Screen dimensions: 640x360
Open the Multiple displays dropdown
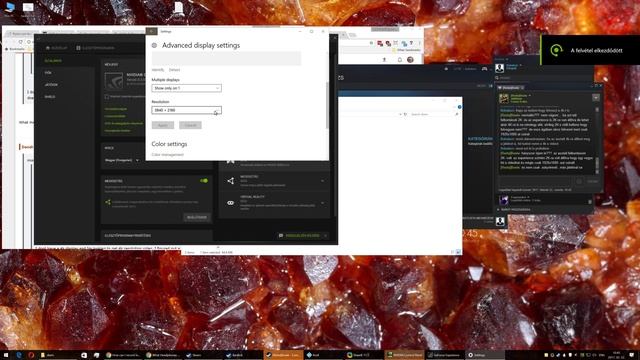[x=187, y=88]
